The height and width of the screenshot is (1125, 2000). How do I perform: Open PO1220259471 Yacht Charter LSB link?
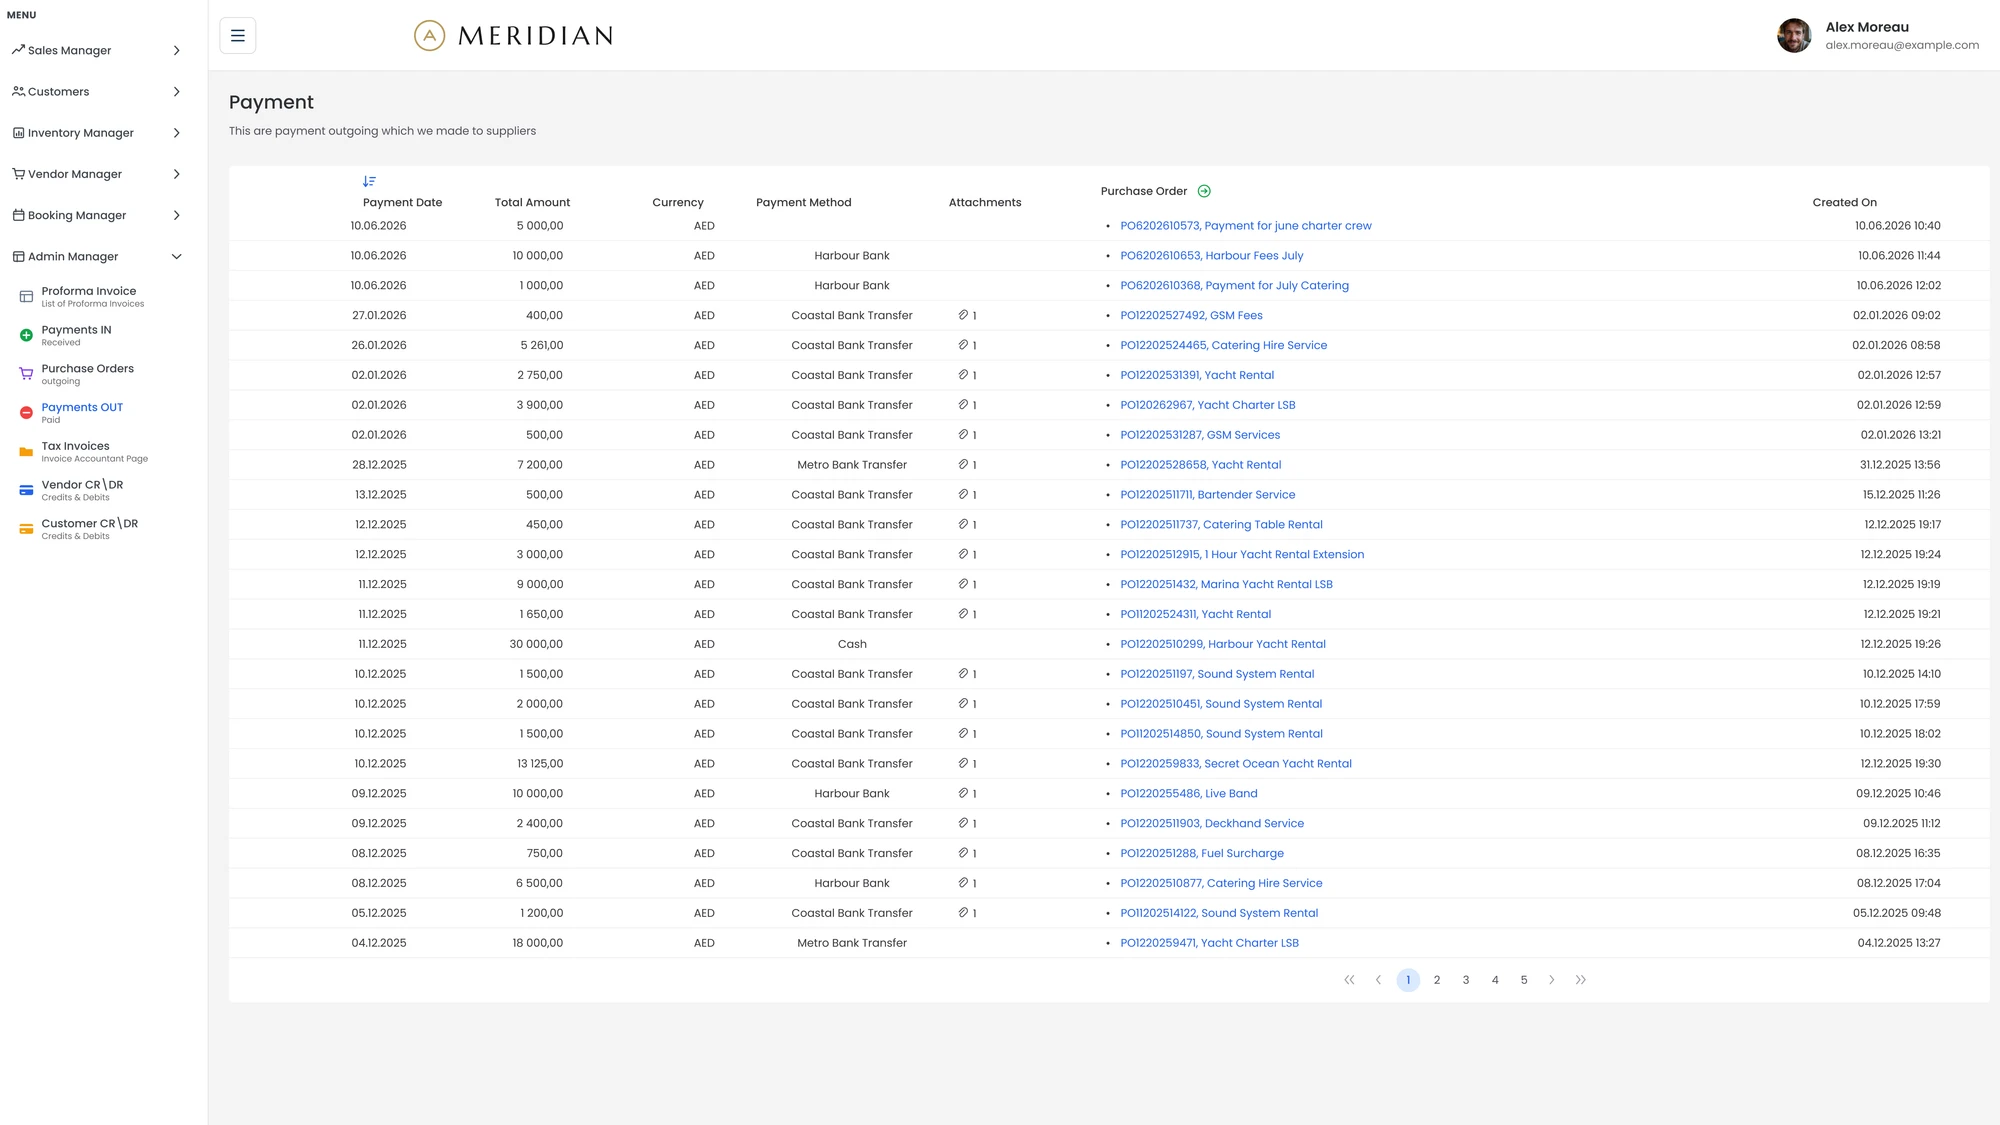pos(1209,943)
